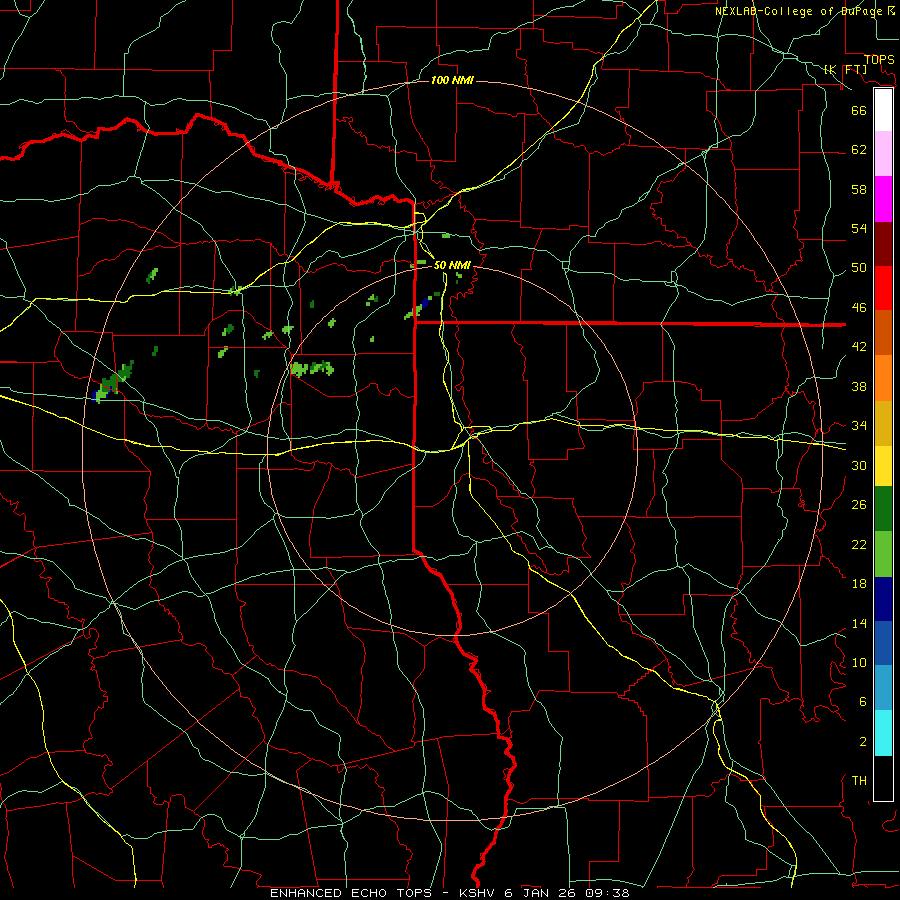Select the cyan swatch above TH
900x900 pixels.
point(883,733)
